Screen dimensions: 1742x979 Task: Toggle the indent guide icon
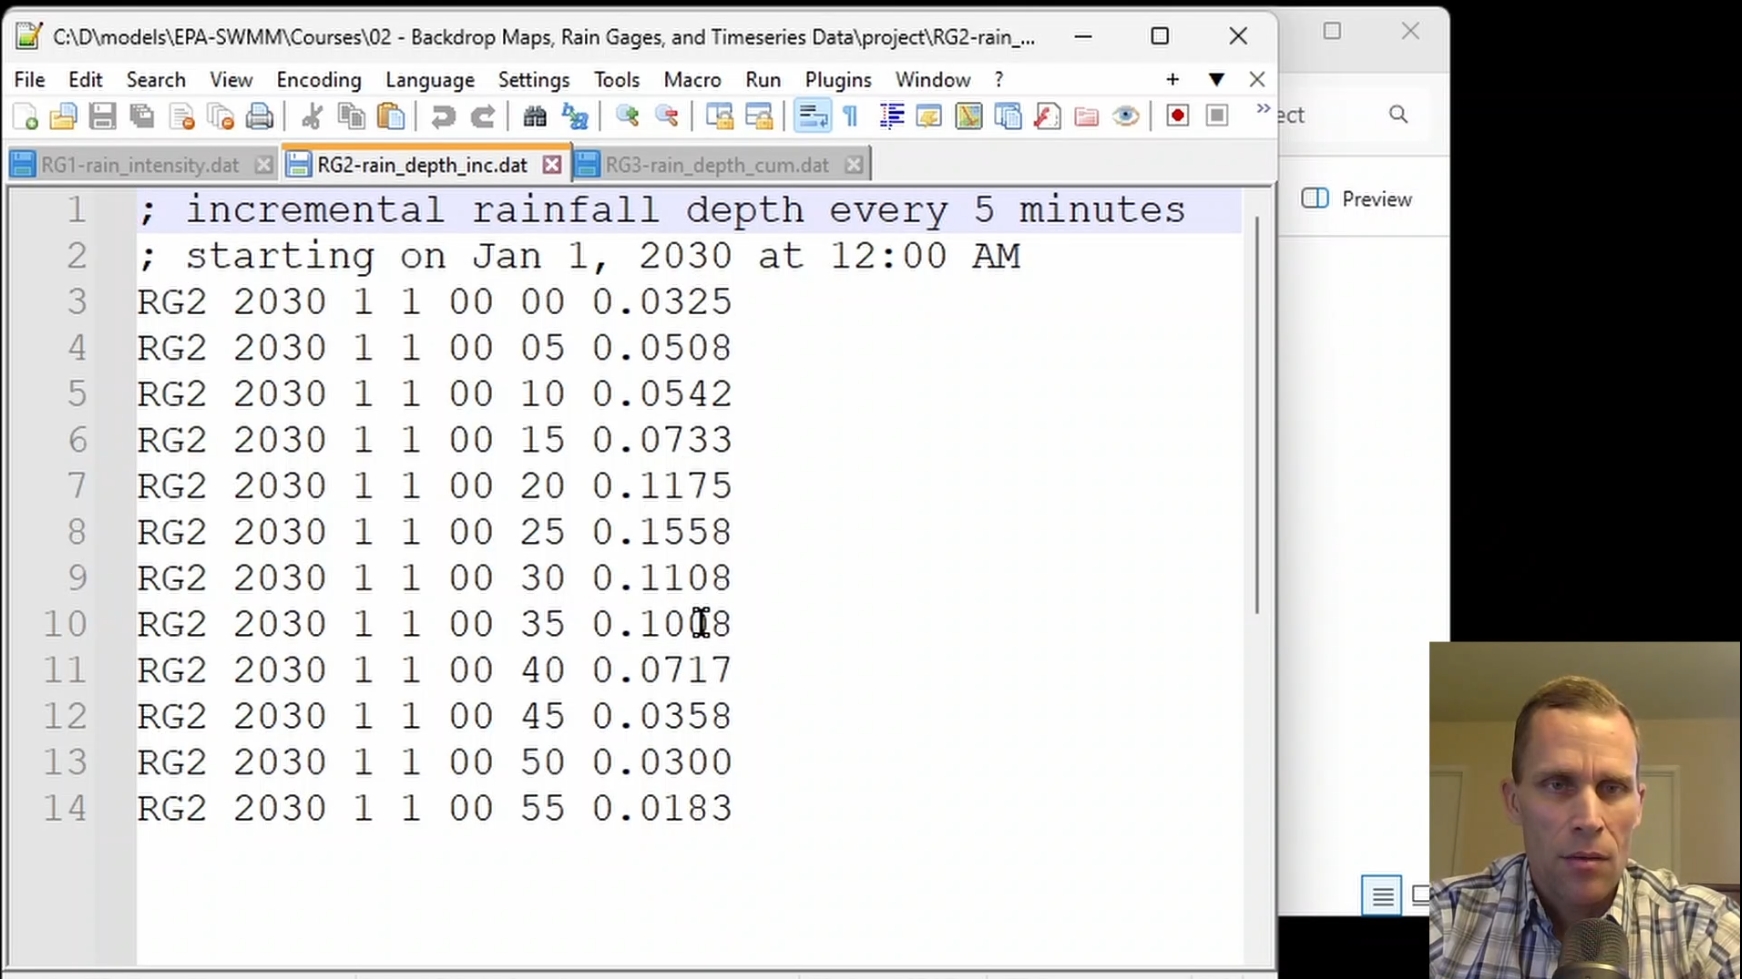891,117
